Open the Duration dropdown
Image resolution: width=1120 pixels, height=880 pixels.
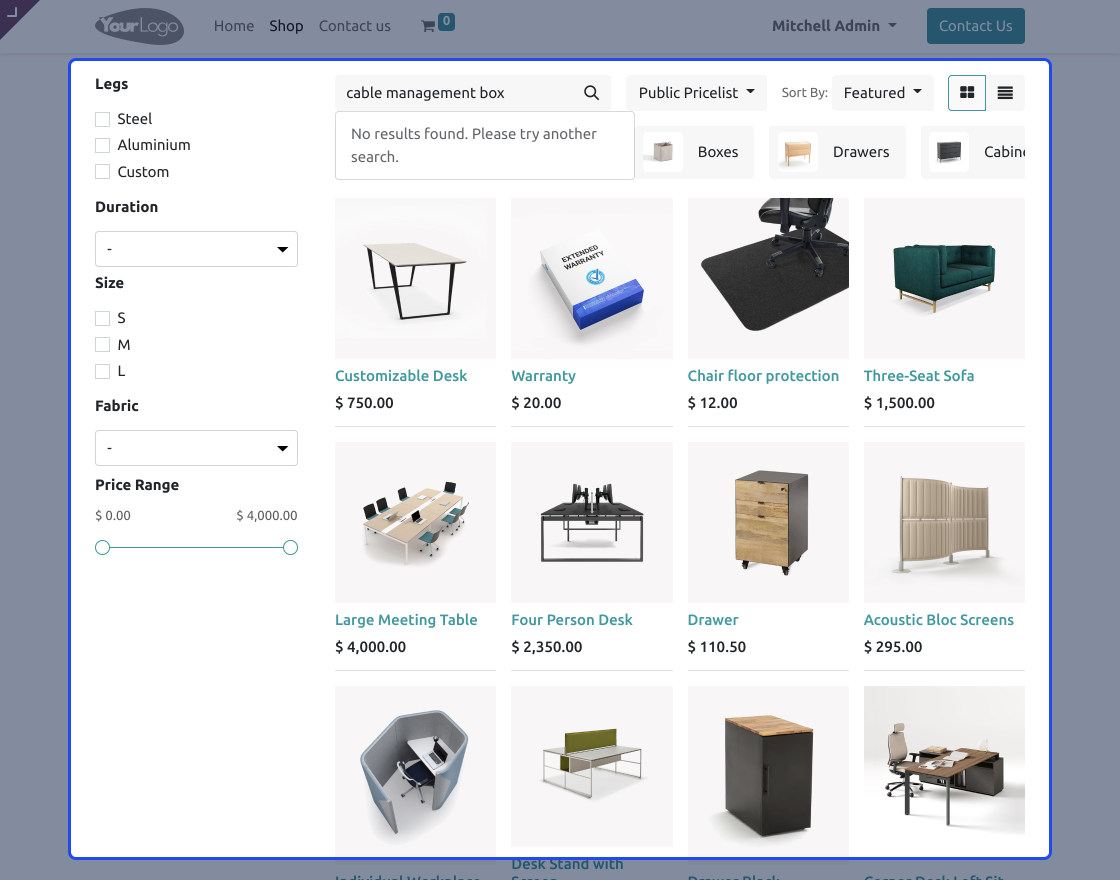pos(196,249)
